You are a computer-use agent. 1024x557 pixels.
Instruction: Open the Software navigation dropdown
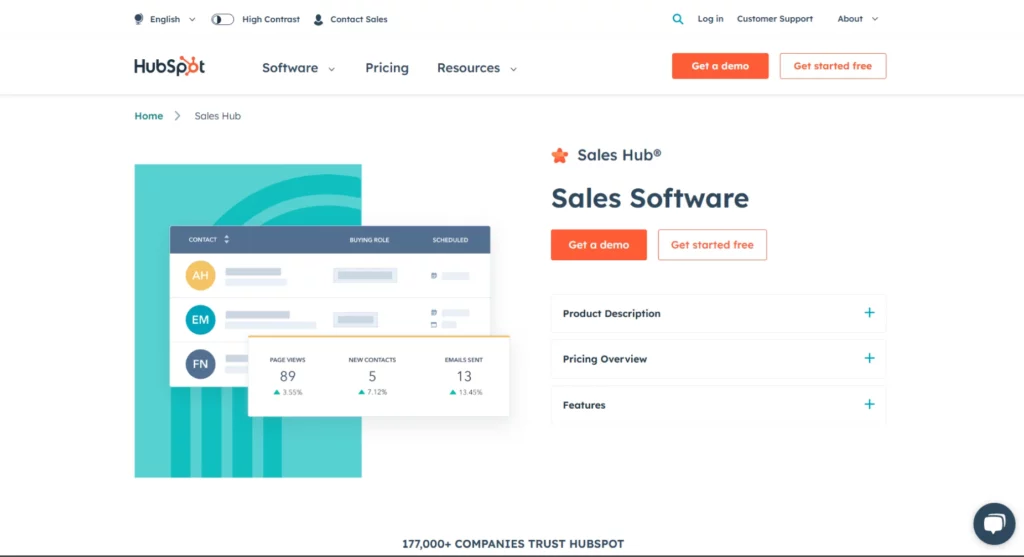(x=298, y=68)
